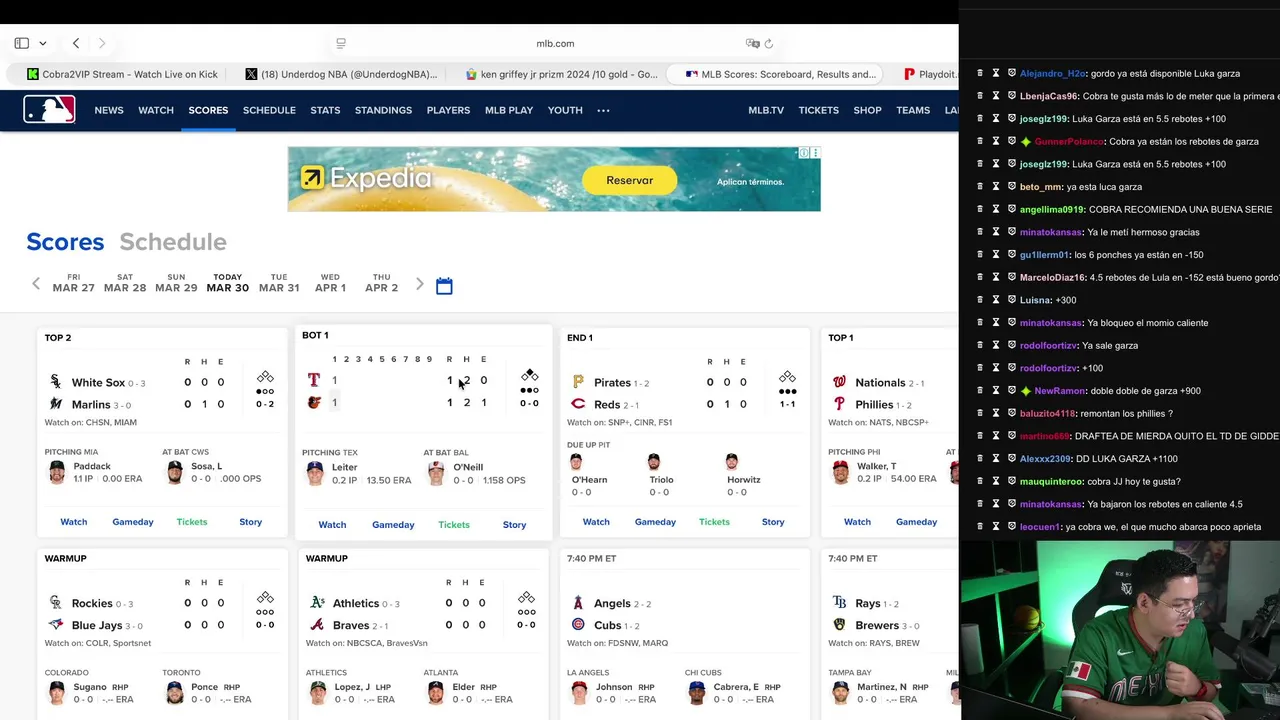
Task: Show previous dates with the left chevron
Action: point(36,284)
